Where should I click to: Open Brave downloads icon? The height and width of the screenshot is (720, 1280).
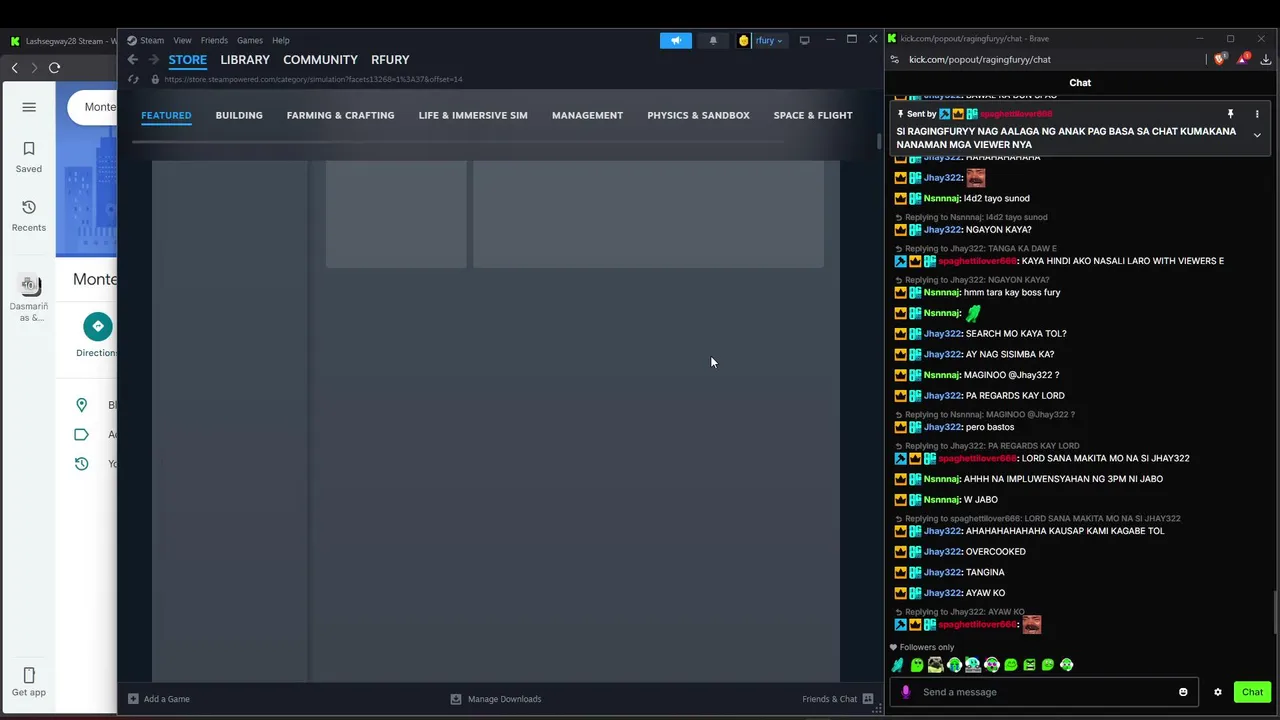1266,59
